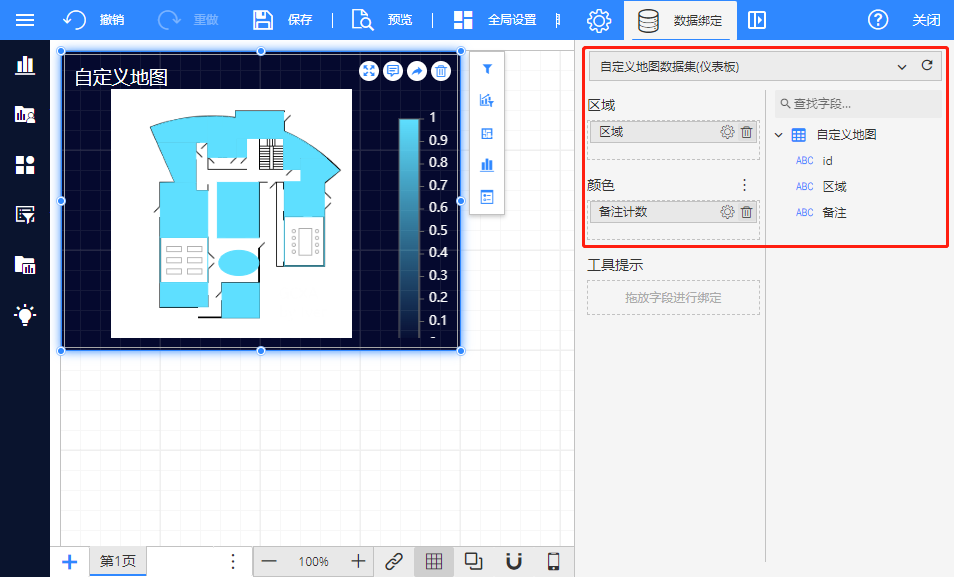Refresh the dataset with the reload icon
This screenshot has height=577, width=954.
[927, 66]
